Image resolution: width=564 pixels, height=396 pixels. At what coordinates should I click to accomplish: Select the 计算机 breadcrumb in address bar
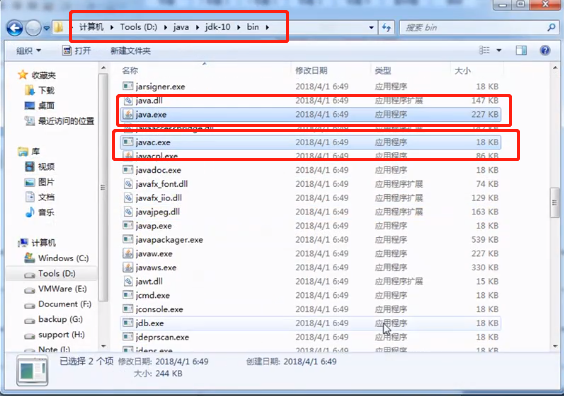(x=91, y=27)
